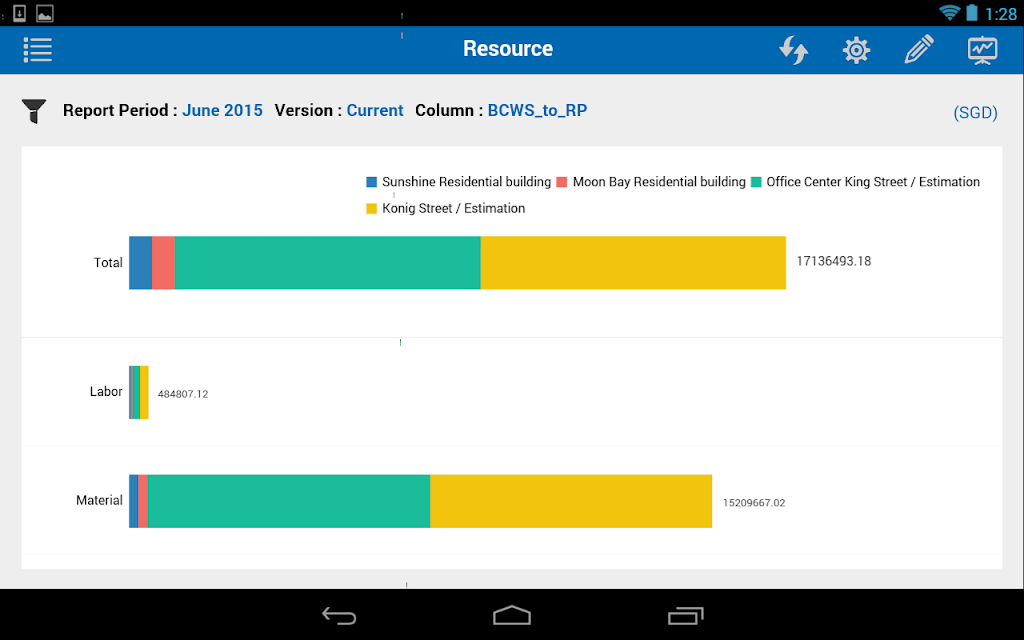Change version from Current
The height and width of the screenshot is (640, 1024).
pos(375,110)
